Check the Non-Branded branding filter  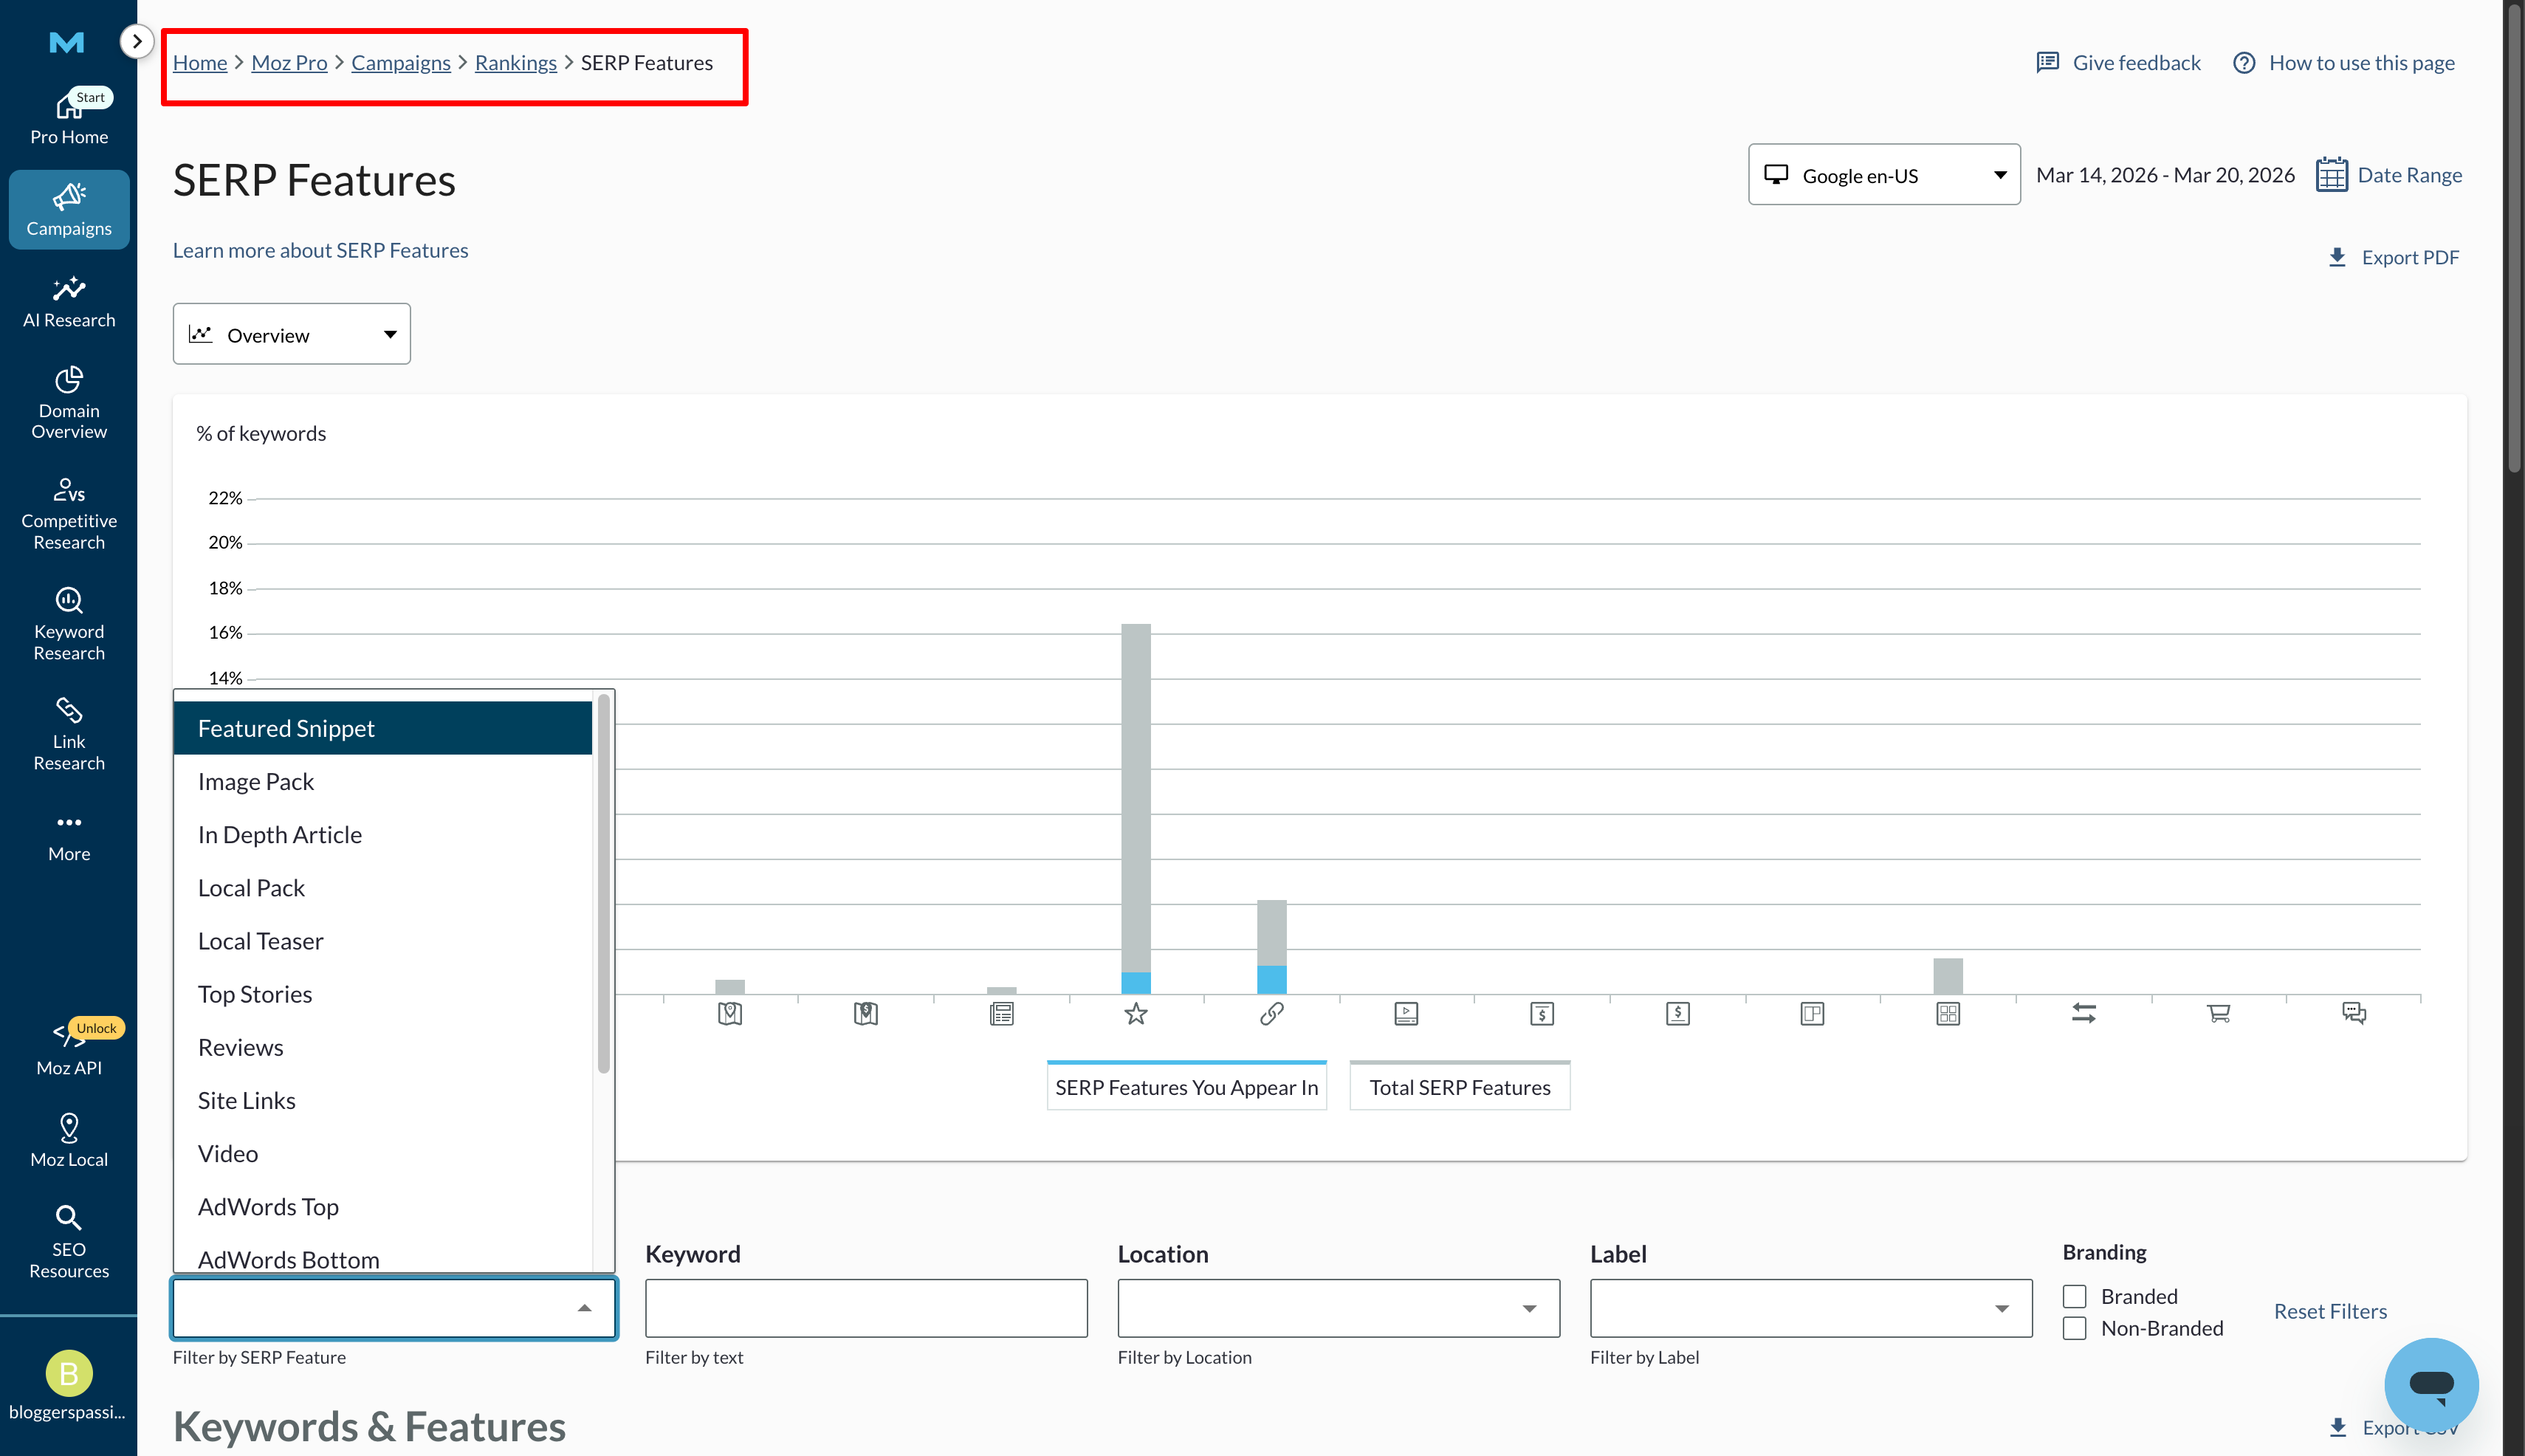tap(2073, 1328)
